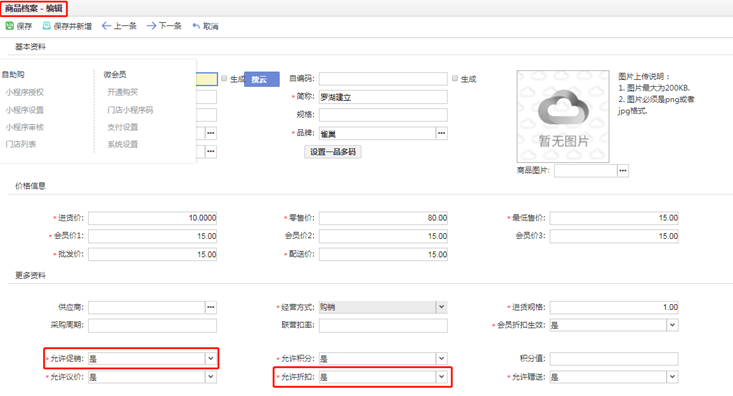The width and height of the screenshot is (733, 396).
Task: Expand 允许促销 dropdown
Action: click(211, 359)
